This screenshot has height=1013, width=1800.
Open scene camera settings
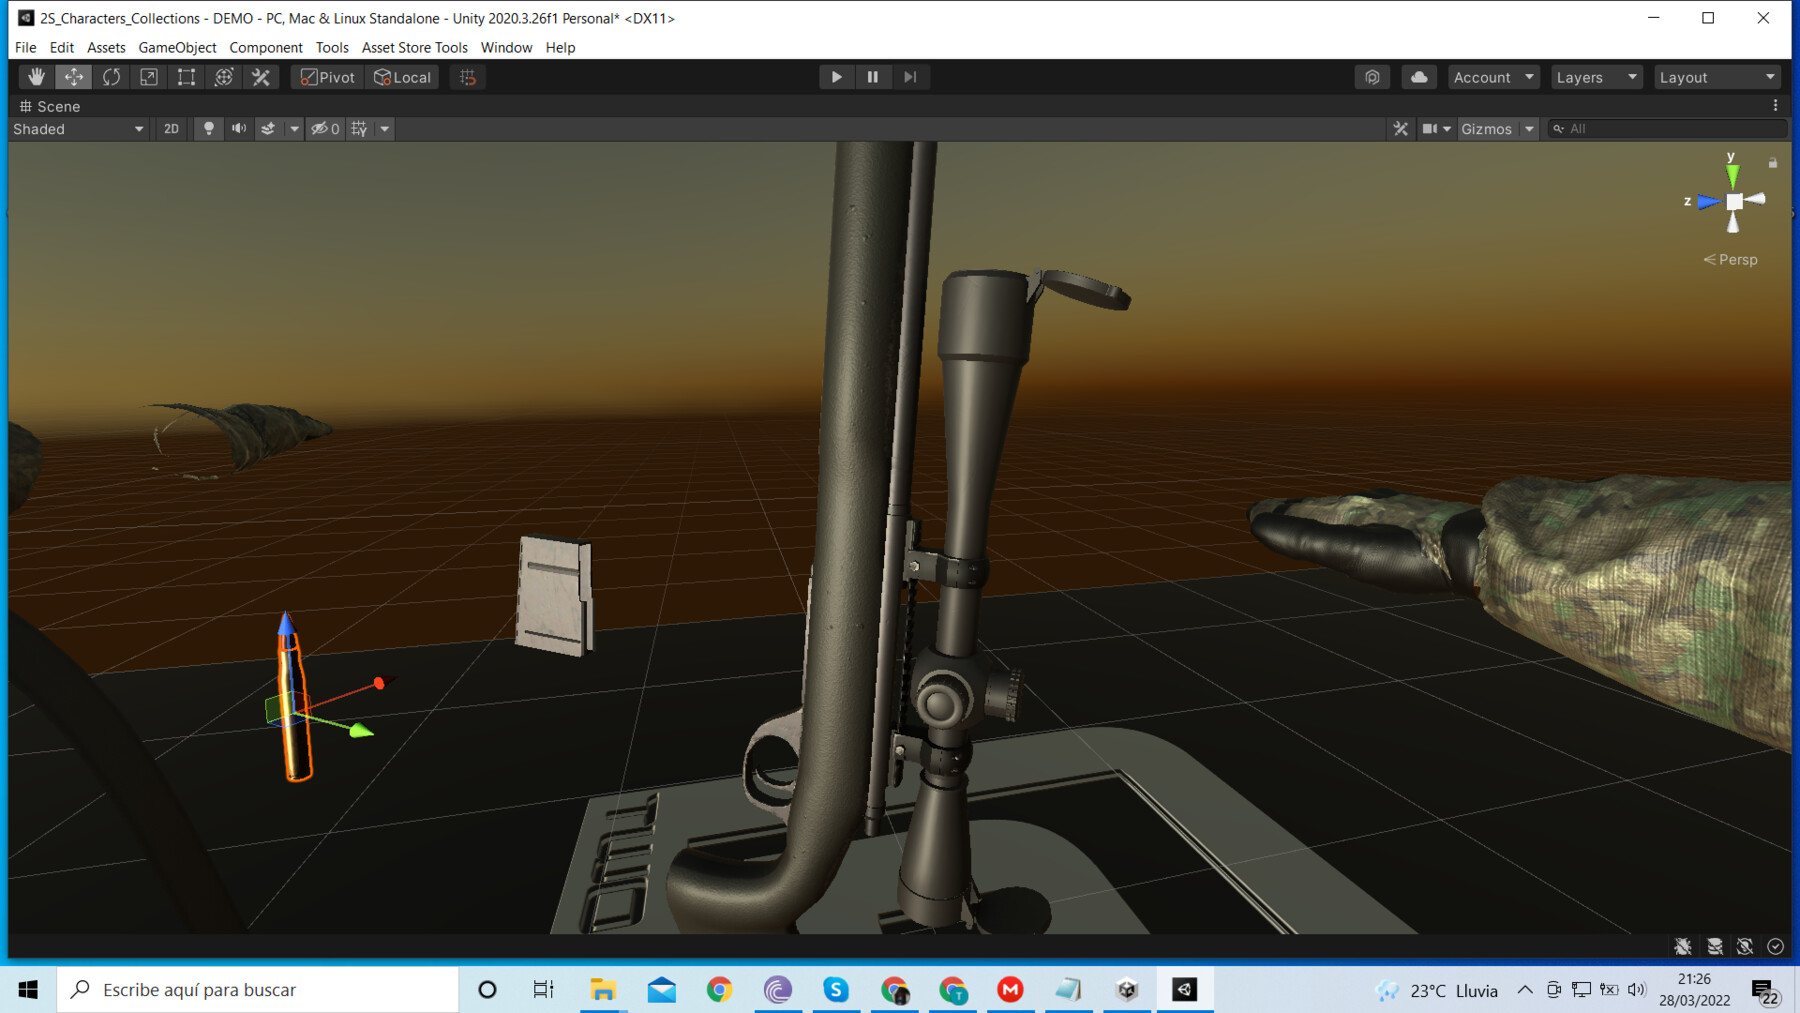tap(1436, 129)
